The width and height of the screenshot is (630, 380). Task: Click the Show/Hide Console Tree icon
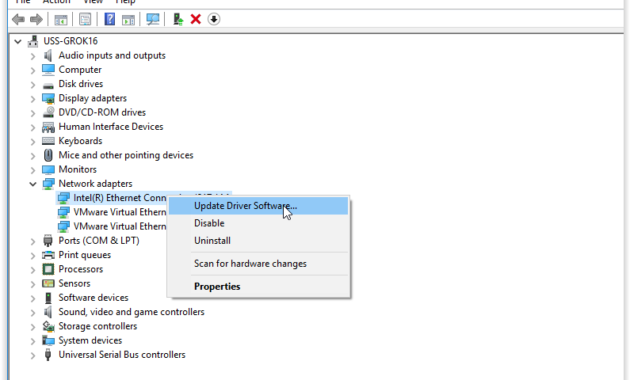pyautogui.click(x=61, y=19)
